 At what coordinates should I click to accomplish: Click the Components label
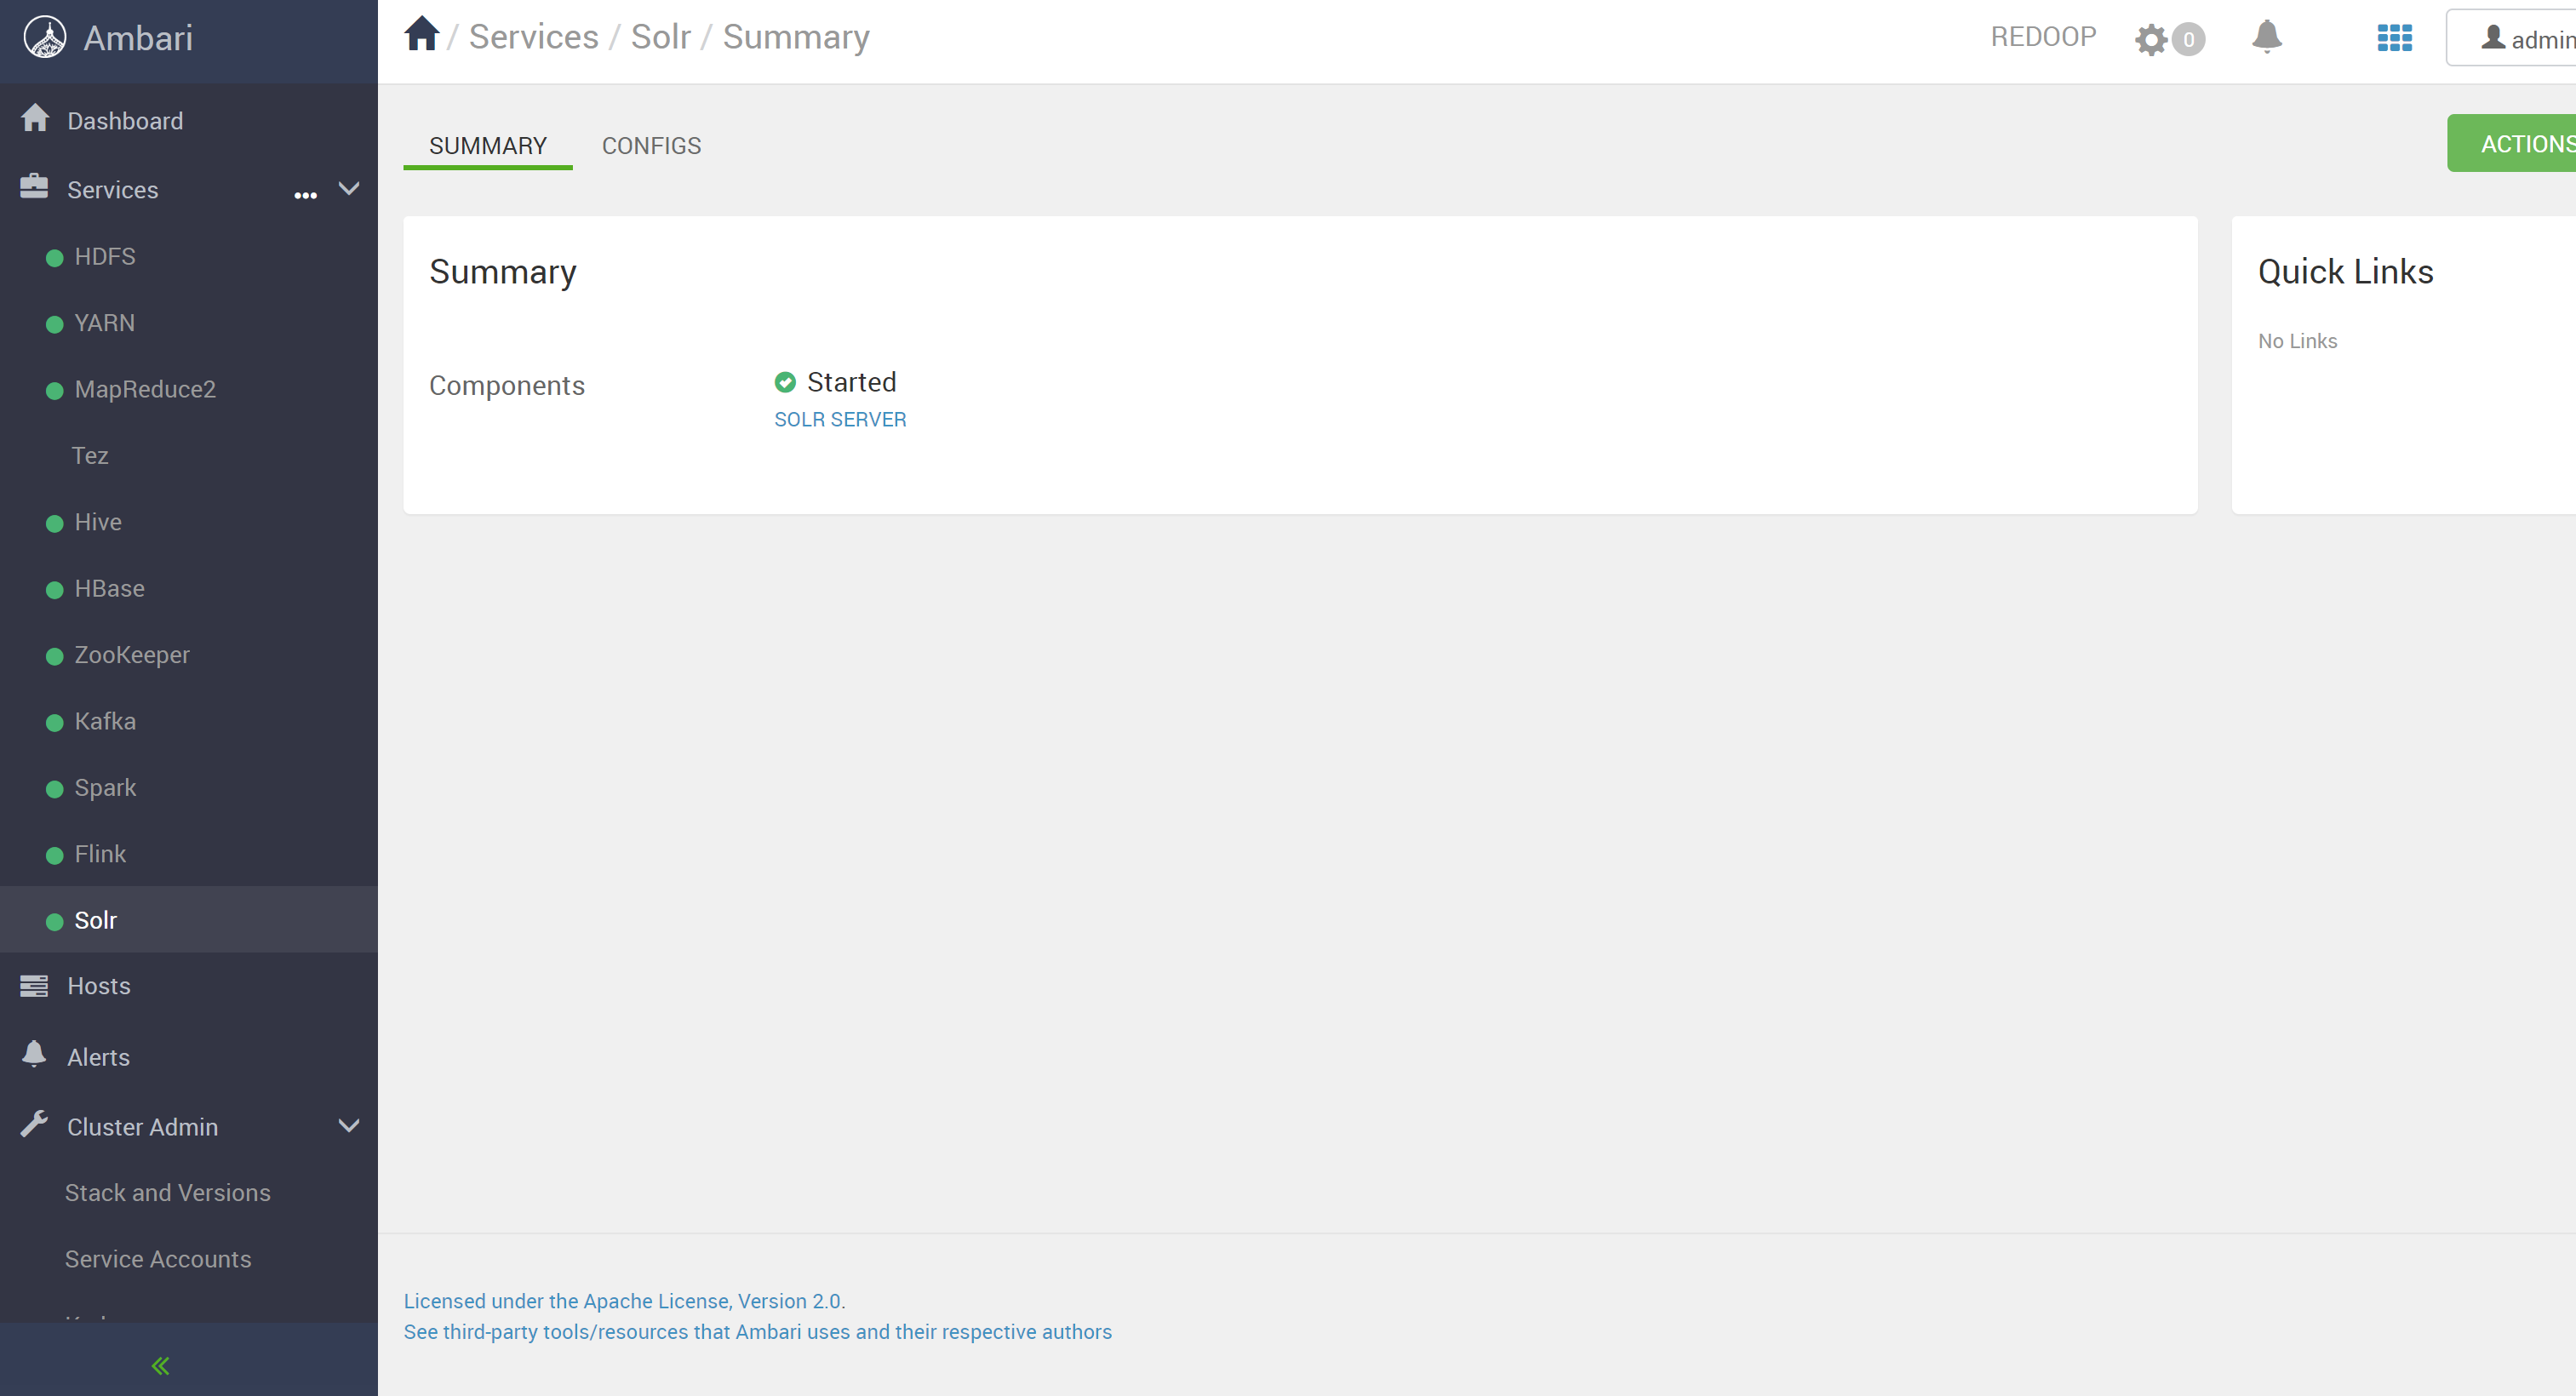coord(507,386)
